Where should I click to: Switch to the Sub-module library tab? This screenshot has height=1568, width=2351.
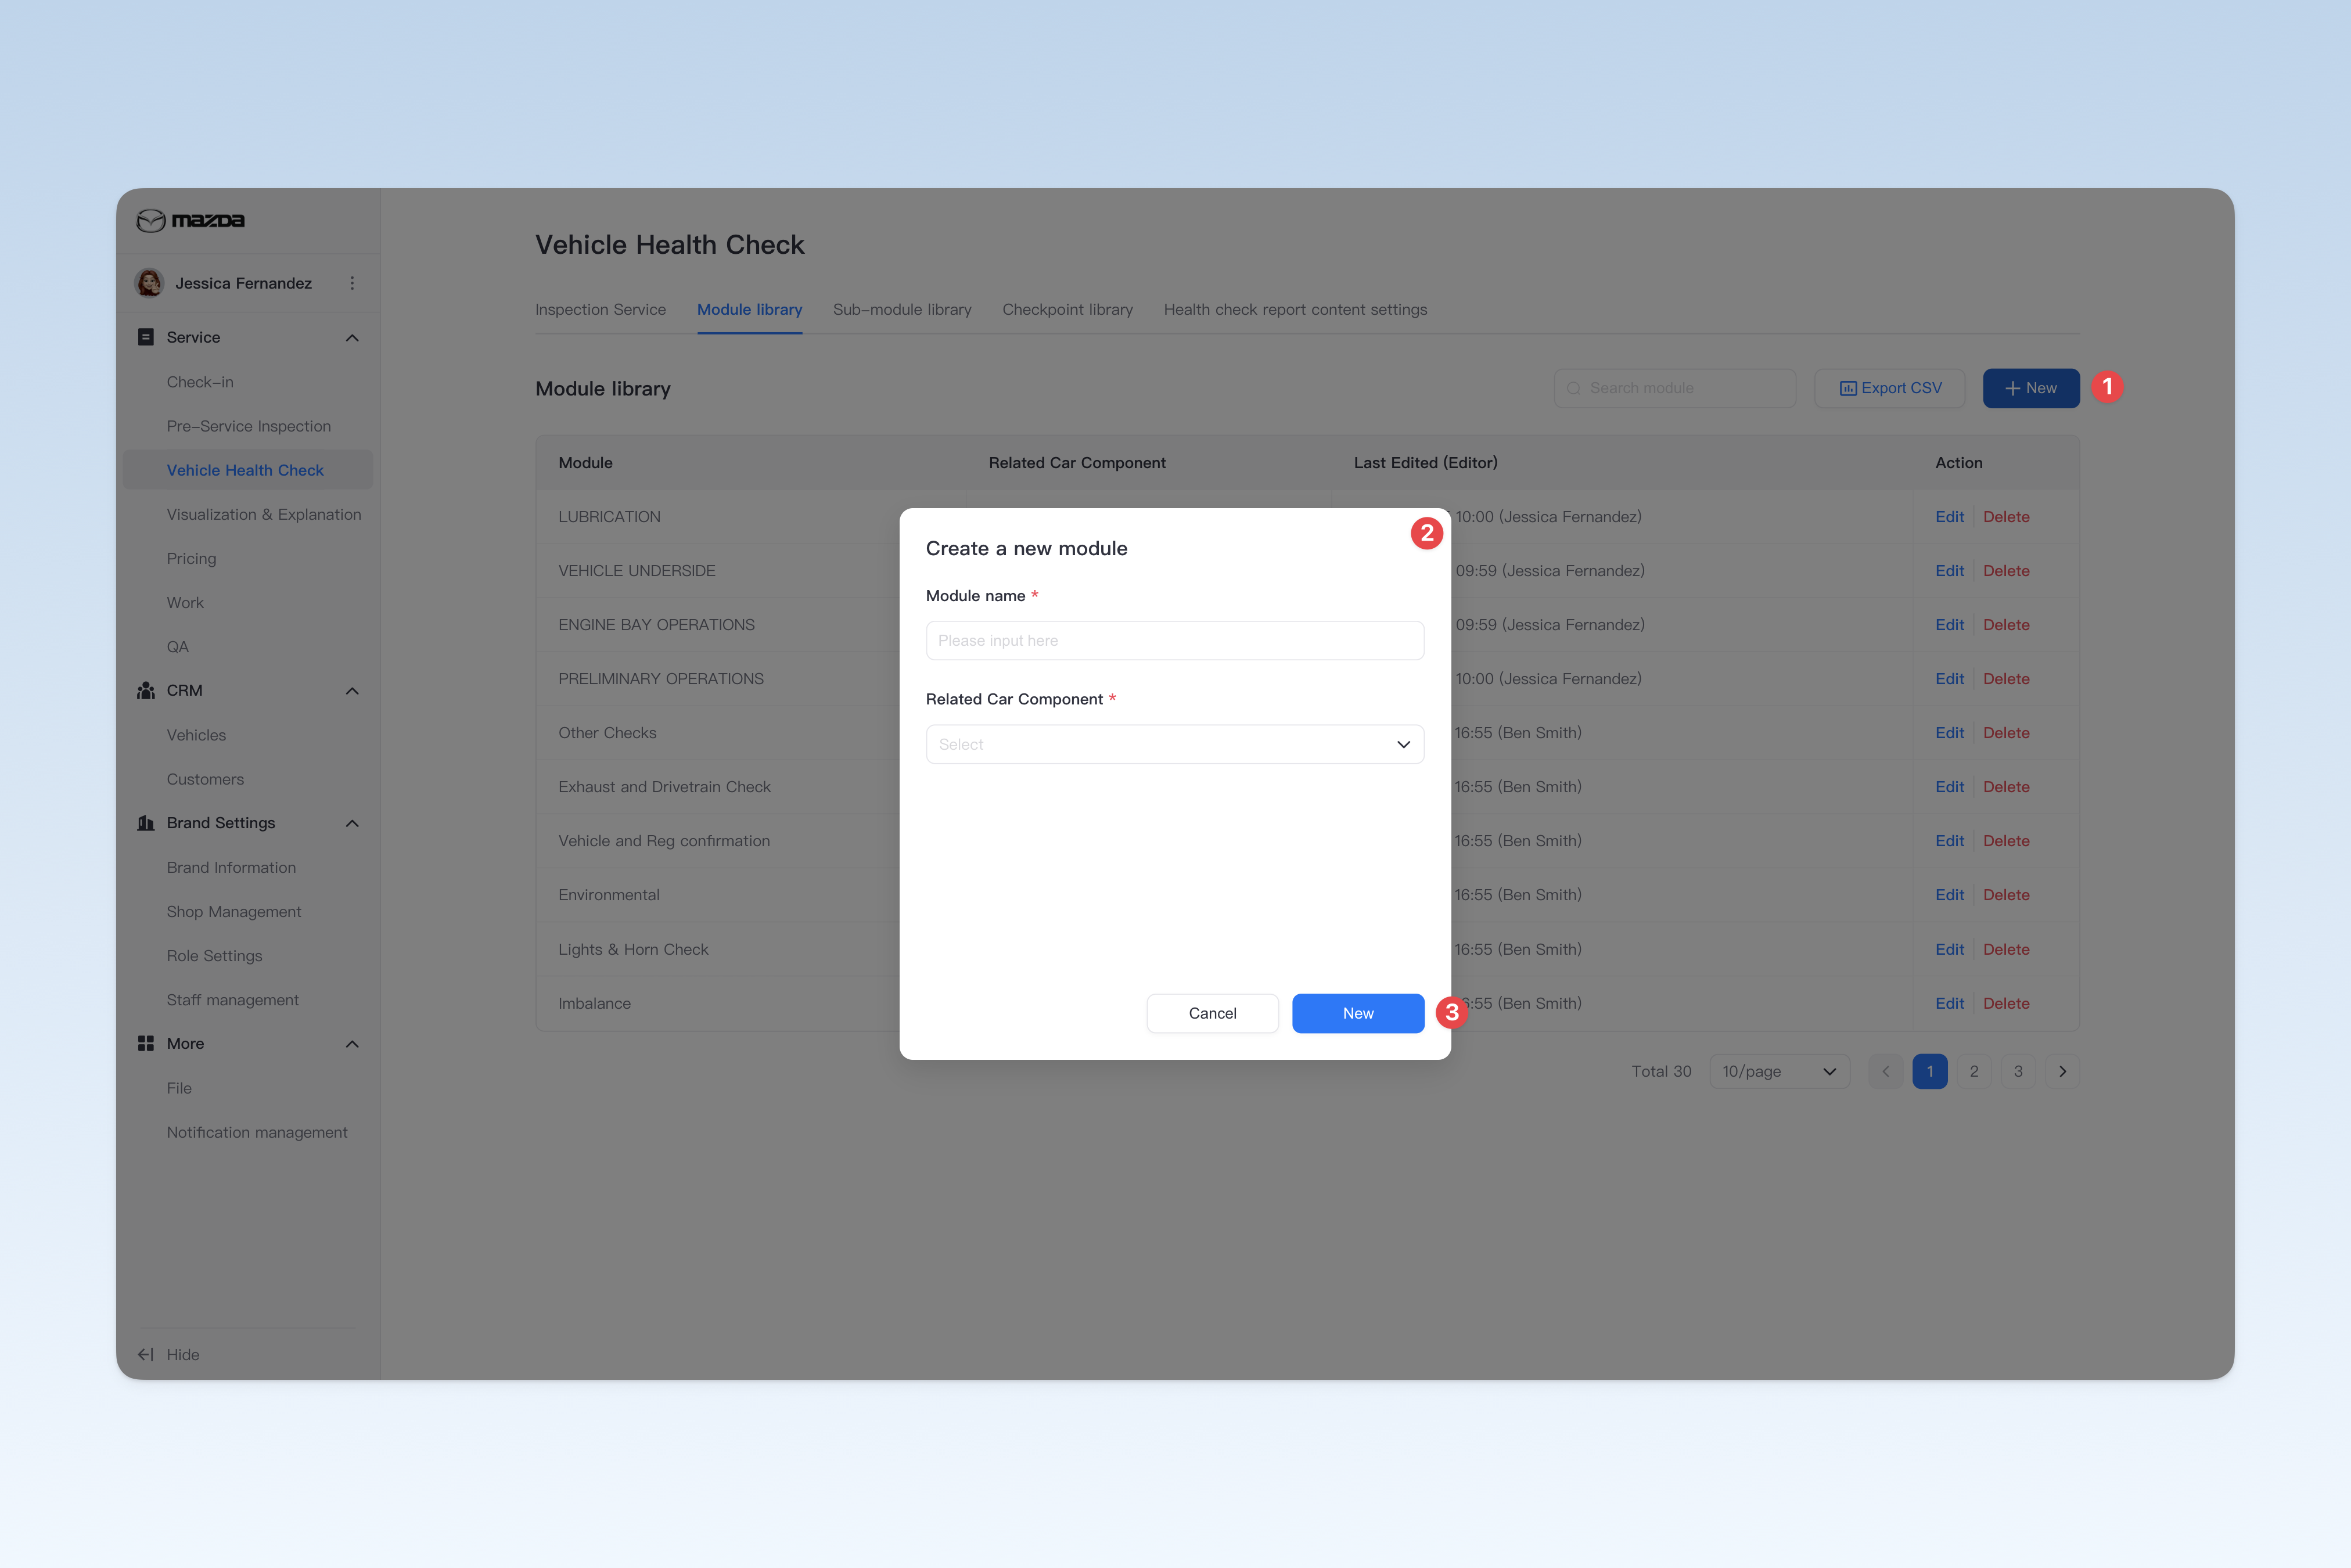(902, 310)
